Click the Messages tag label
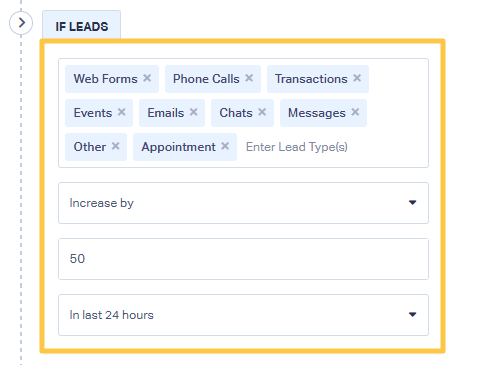Screen dimensions: 483x365 coord(317,113)
